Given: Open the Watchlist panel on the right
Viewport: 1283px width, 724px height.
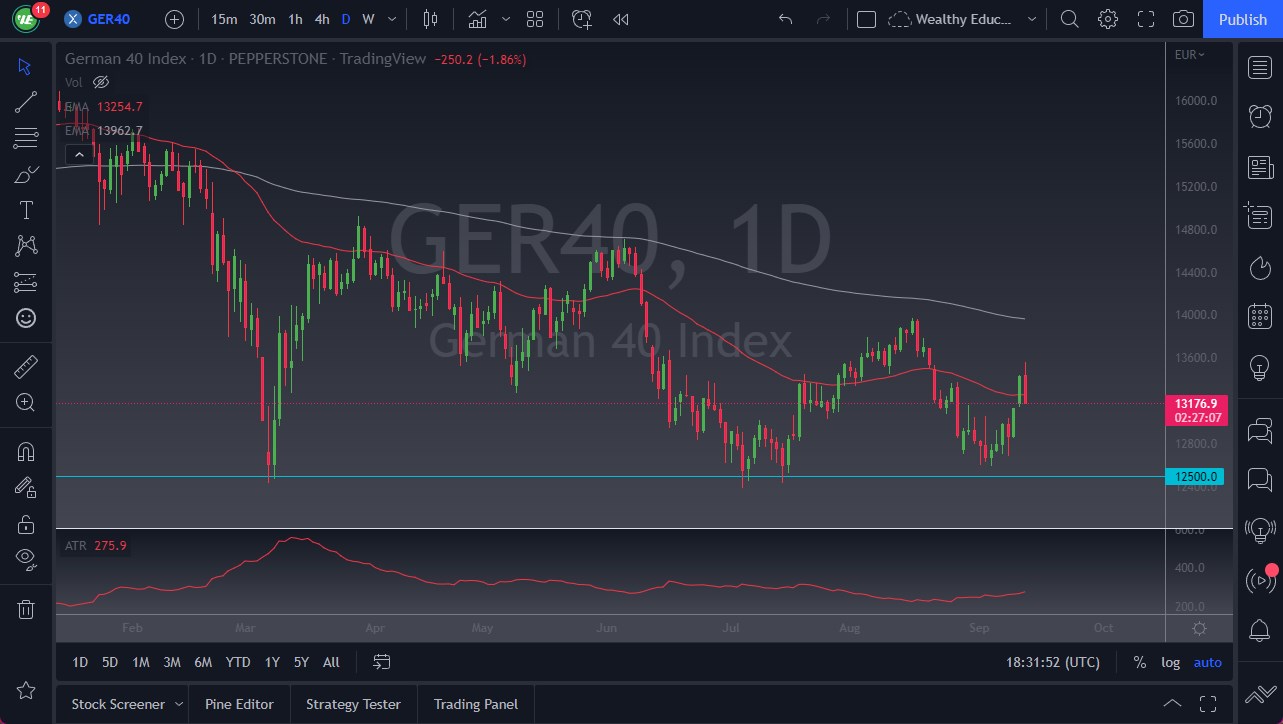Looking at the screenshot, I should tap(1259, 67).
